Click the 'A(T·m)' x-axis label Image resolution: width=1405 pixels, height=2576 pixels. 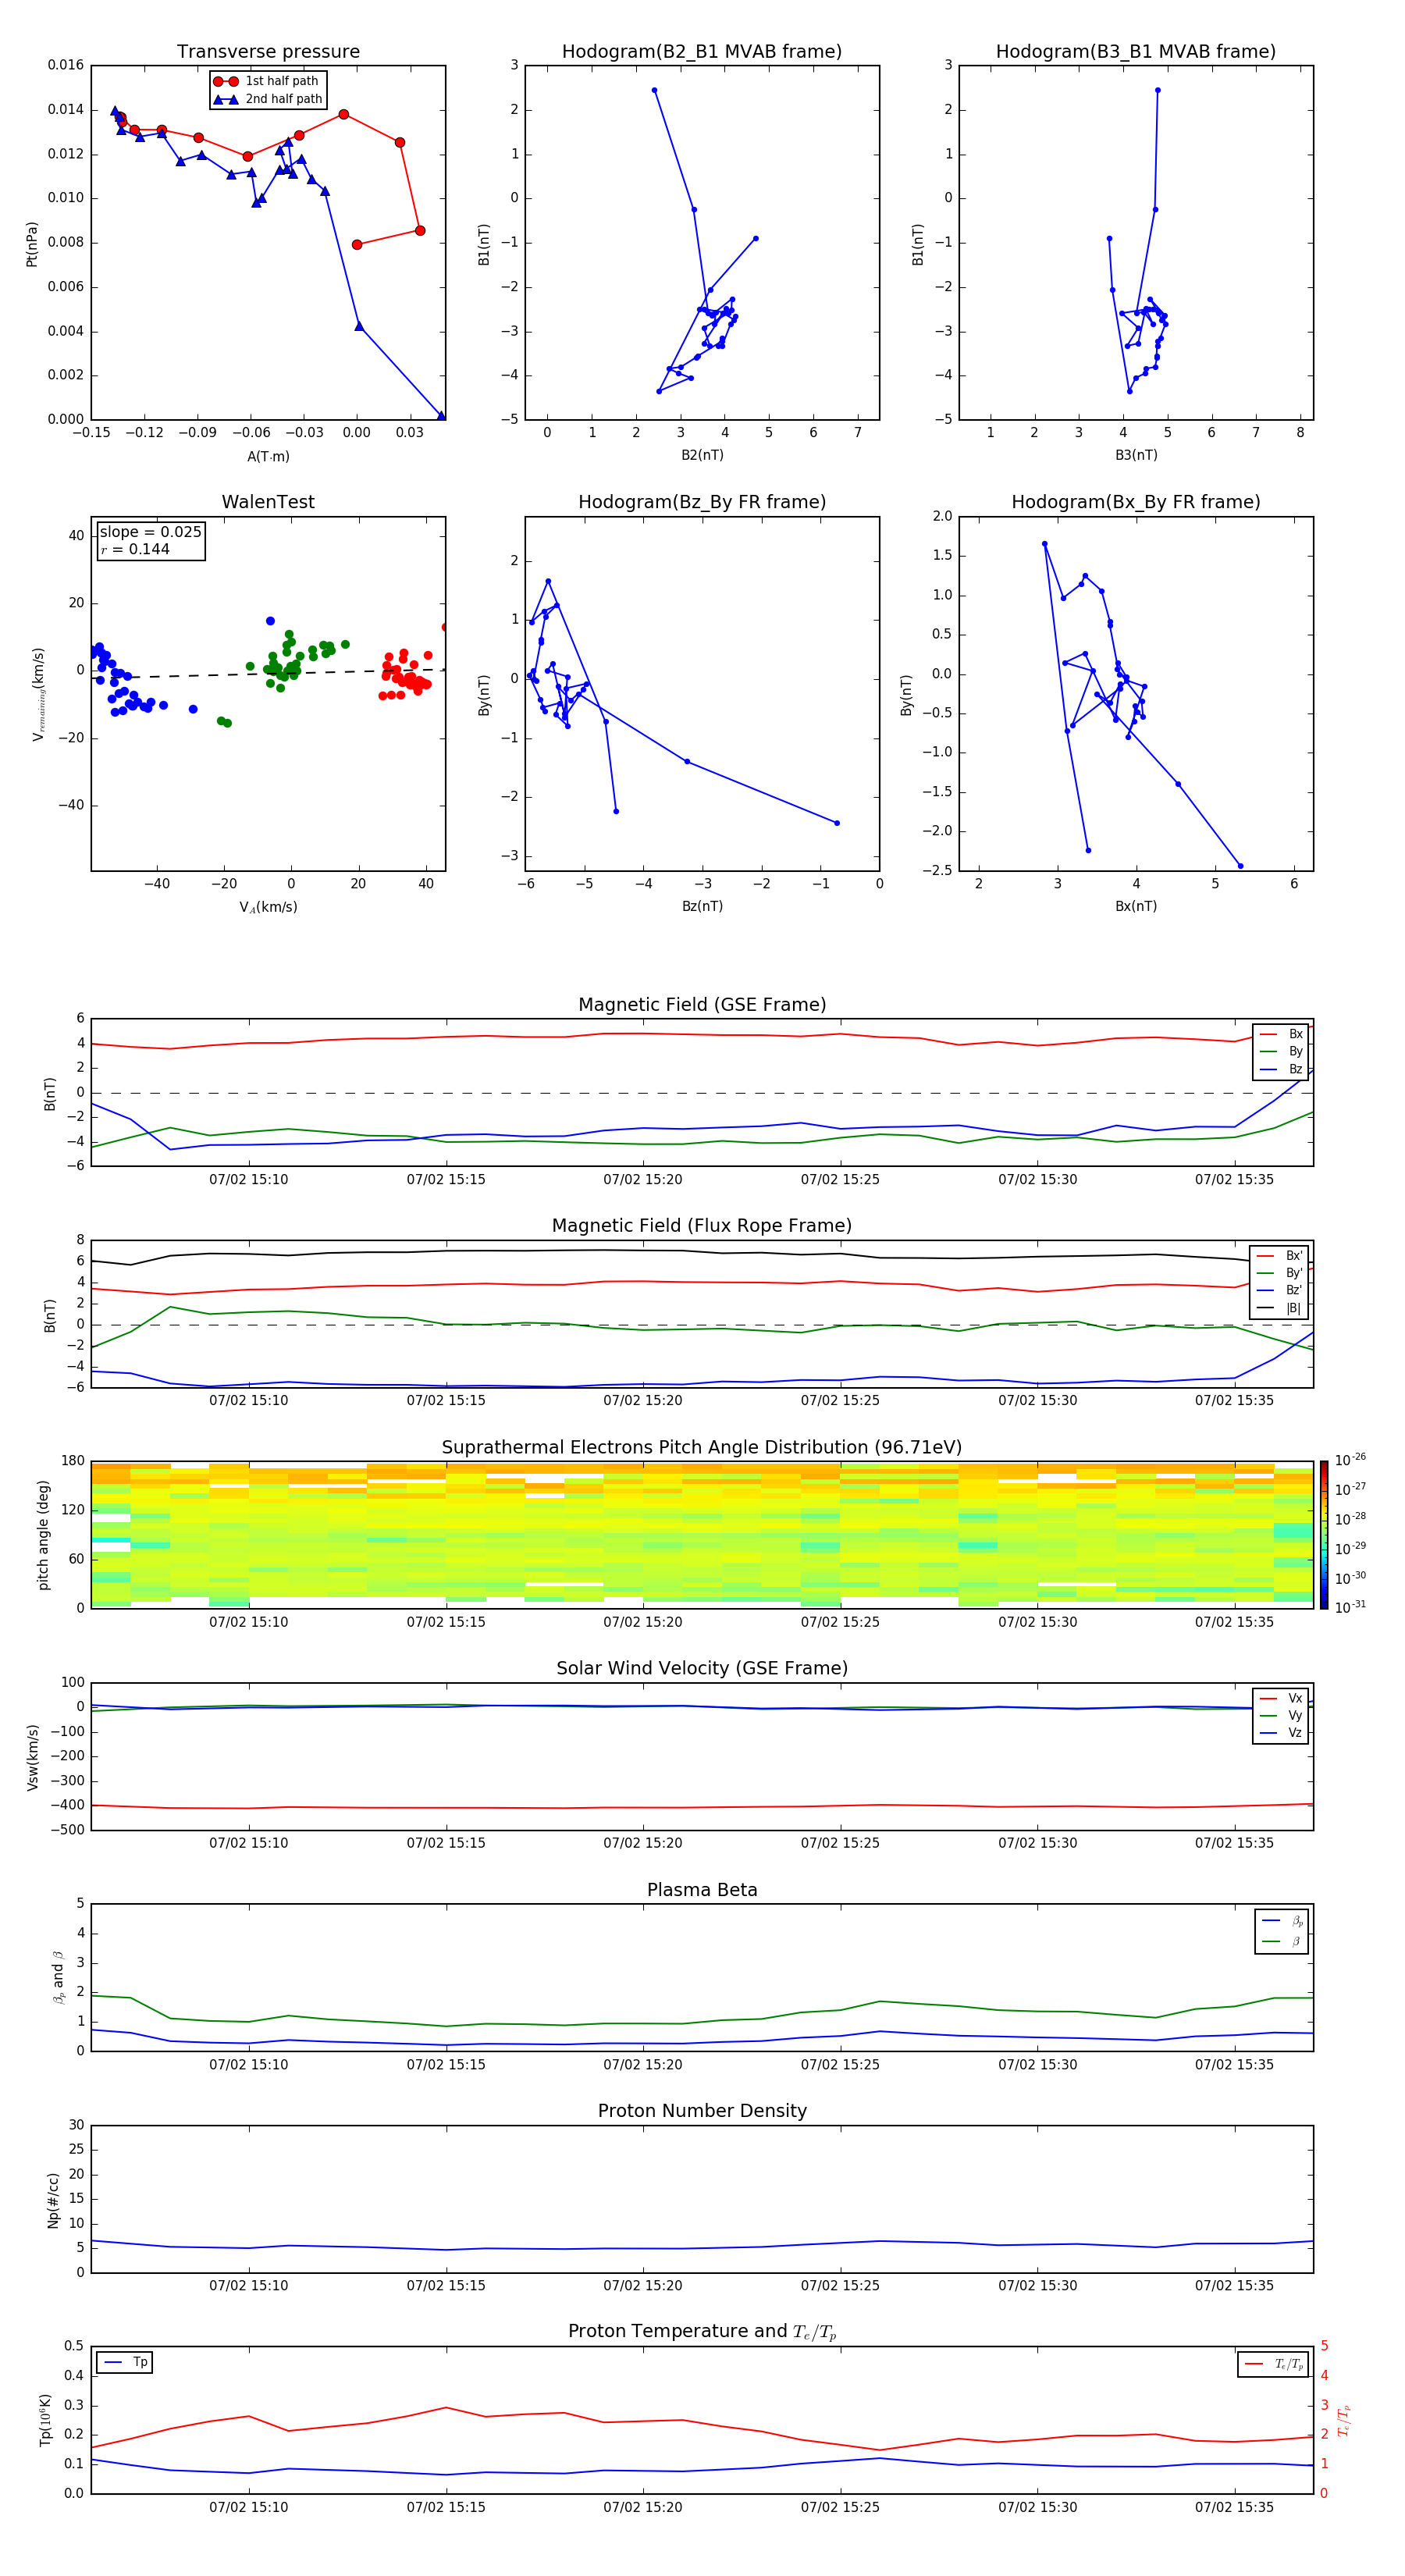click(x=268, y=456)
